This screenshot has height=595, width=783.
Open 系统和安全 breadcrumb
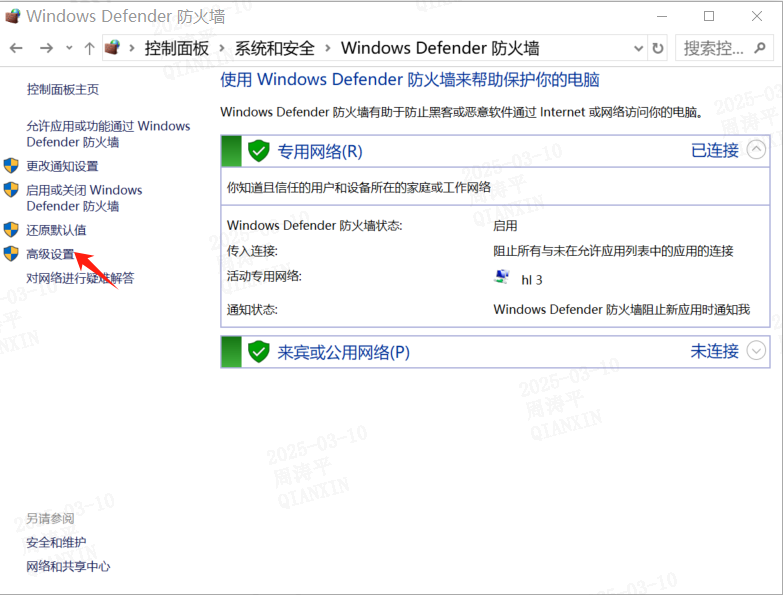click(275, 48)
